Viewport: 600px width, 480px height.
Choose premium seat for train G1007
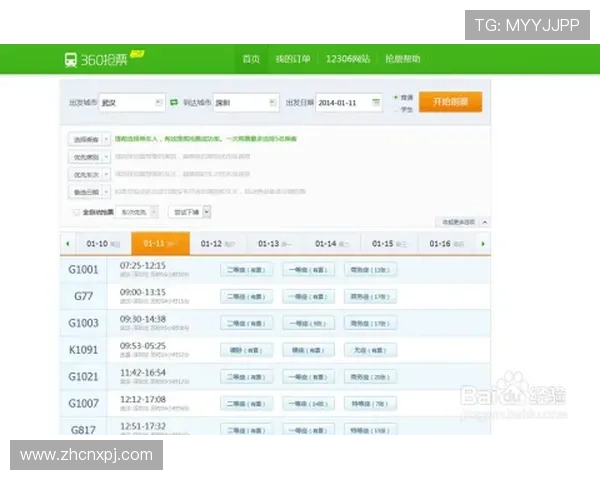point(370,403)
